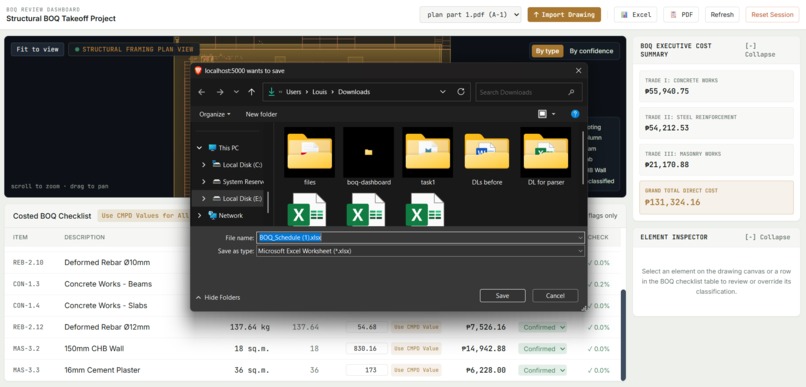Open view options dropdown arrow
Image resolution: width=806 pixels, height=387 pixels.
554,114
